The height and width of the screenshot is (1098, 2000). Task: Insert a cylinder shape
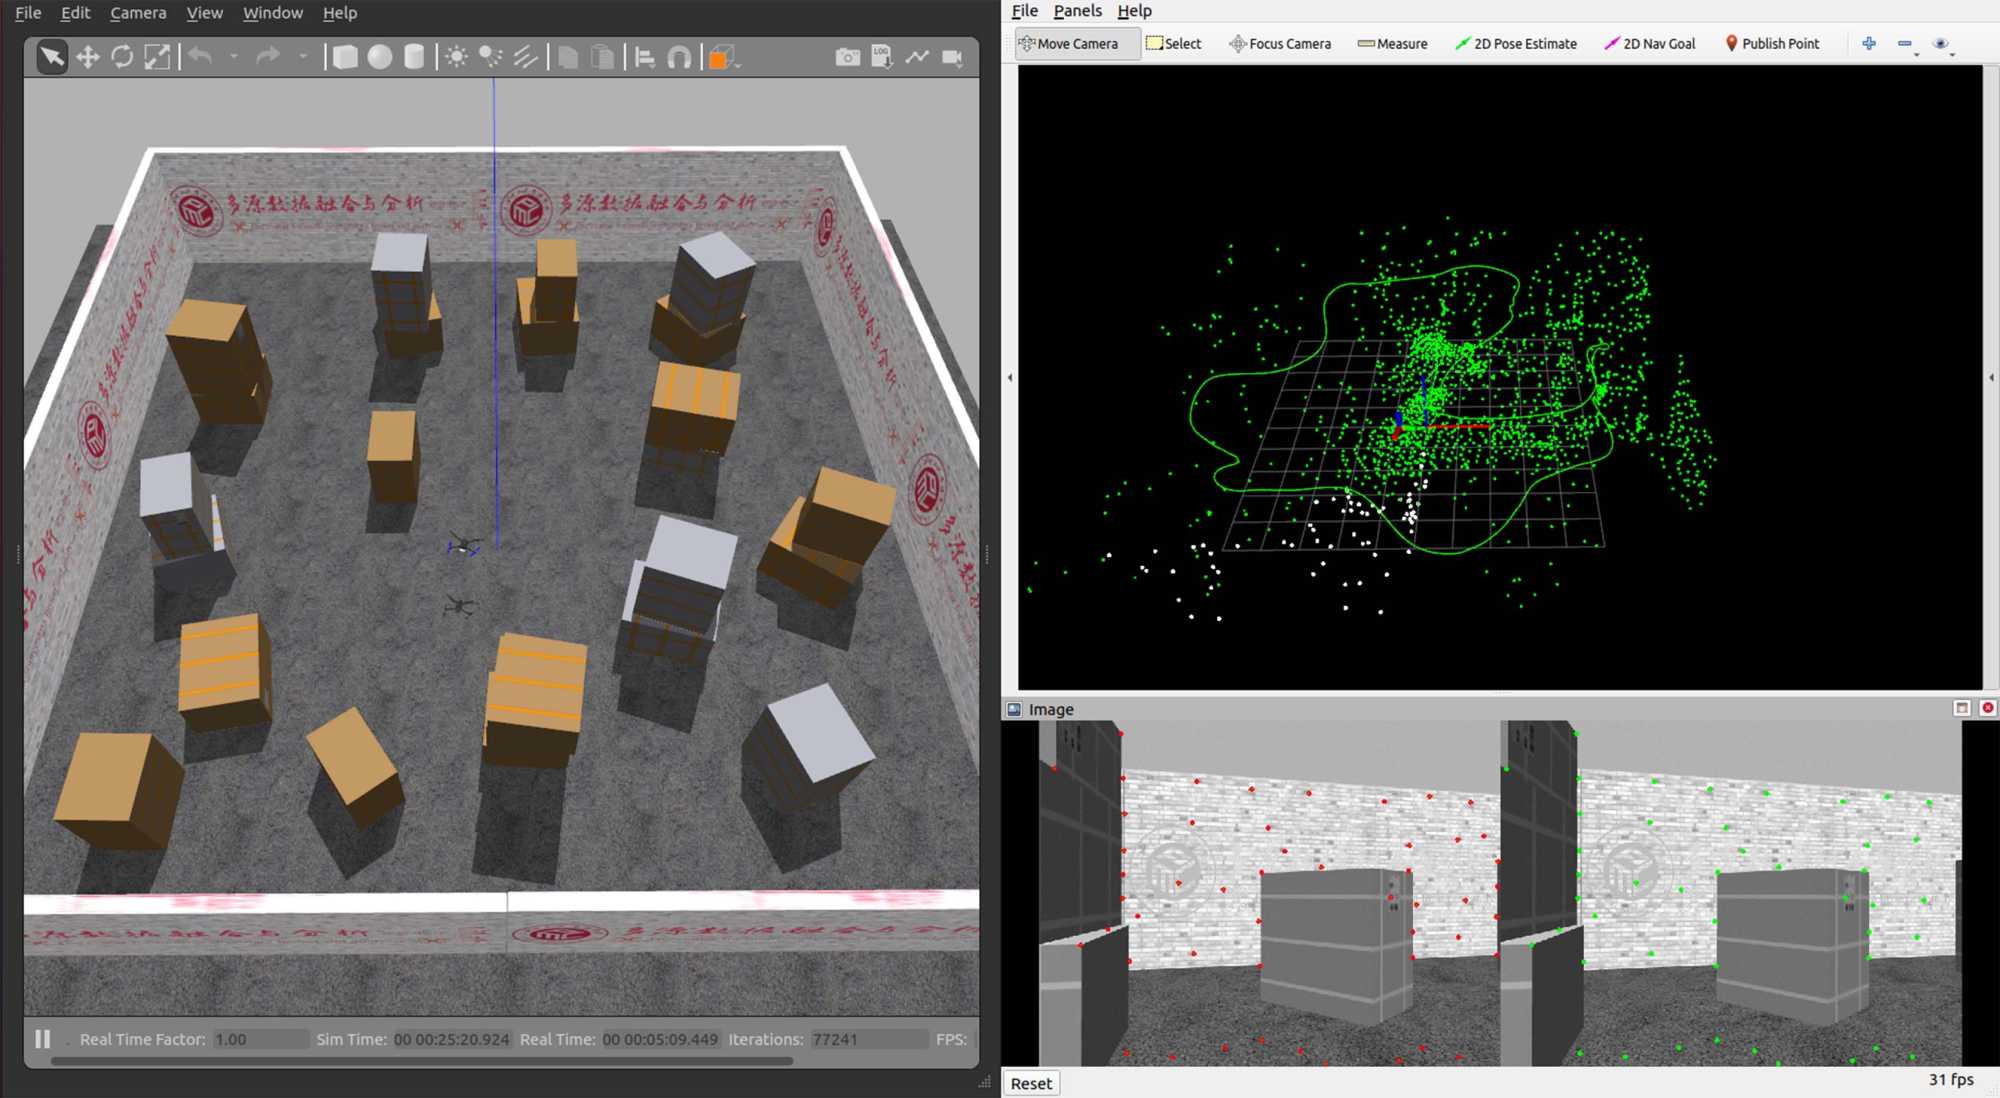pyautogui.click(x=414, y=57)
